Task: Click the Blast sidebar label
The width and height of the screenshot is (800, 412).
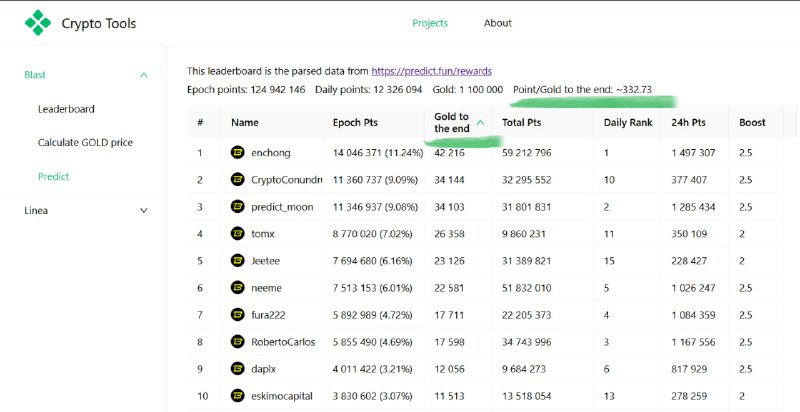Action: (35, 75)
